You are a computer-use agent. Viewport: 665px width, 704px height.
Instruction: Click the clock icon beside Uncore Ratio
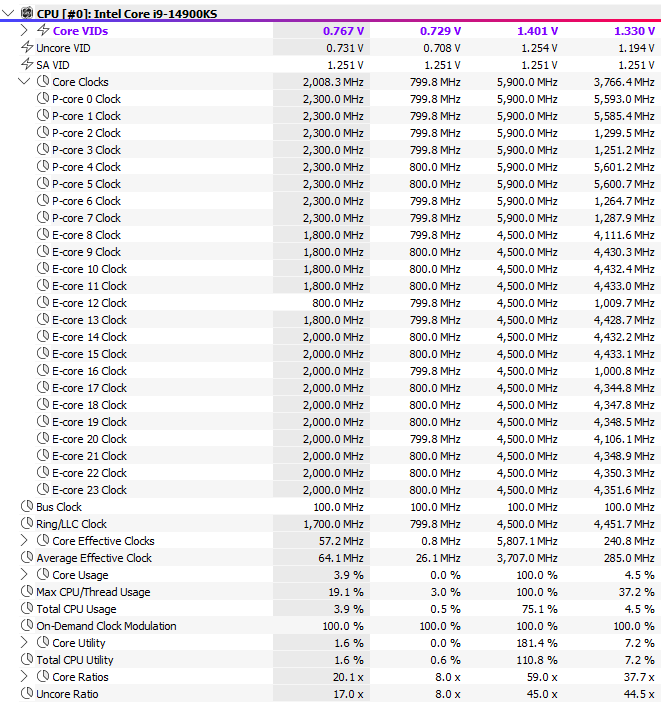click(27, 693)
